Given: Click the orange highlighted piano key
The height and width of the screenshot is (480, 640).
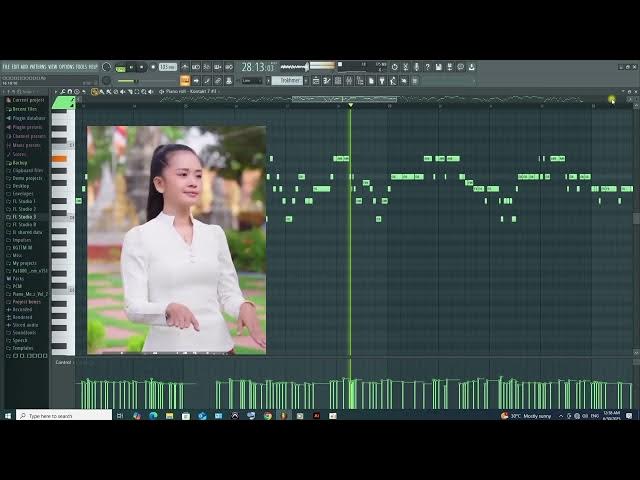Looking at the screenshot, I should tap(59, 159).
